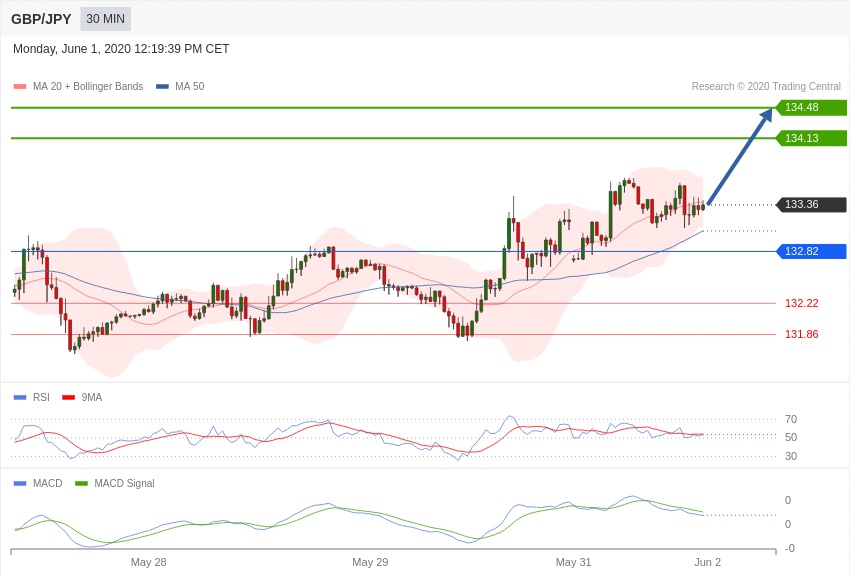The width and height of the screenshot is (850, 576).
Task: Click the green MACD Signal legend swatch
Action: [x=81, y=483]
